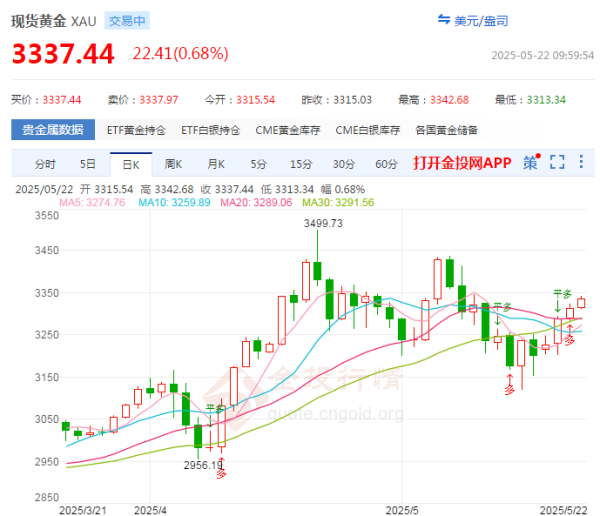Click the MA30: 3291.56 legend
The height and width of the screenshot is (516, 600).
pos(338,202)
